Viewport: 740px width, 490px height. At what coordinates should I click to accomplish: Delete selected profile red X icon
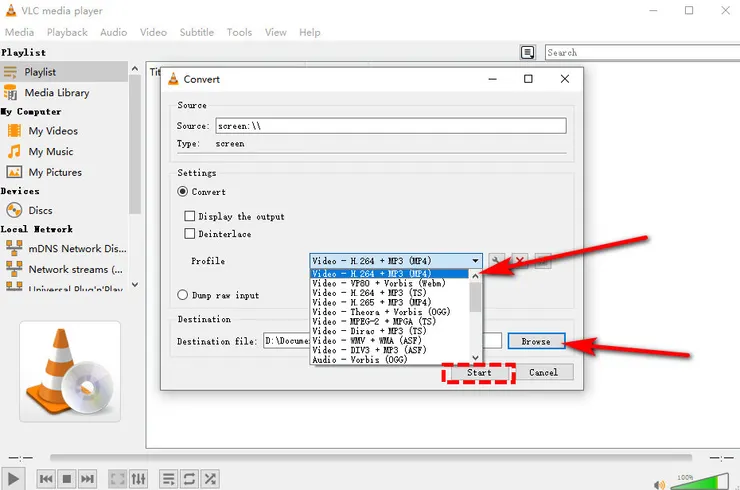pos(520,261)
